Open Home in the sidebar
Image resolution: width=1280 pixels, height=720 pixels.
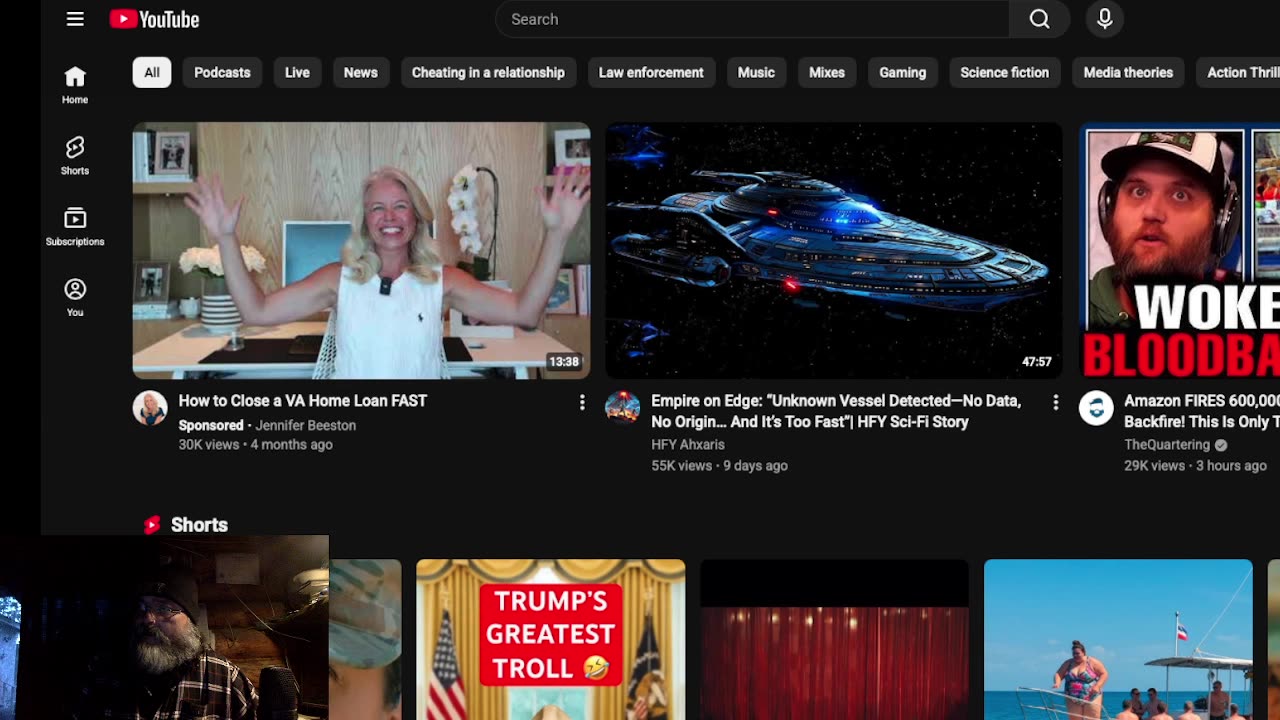(x=75, y=85)
